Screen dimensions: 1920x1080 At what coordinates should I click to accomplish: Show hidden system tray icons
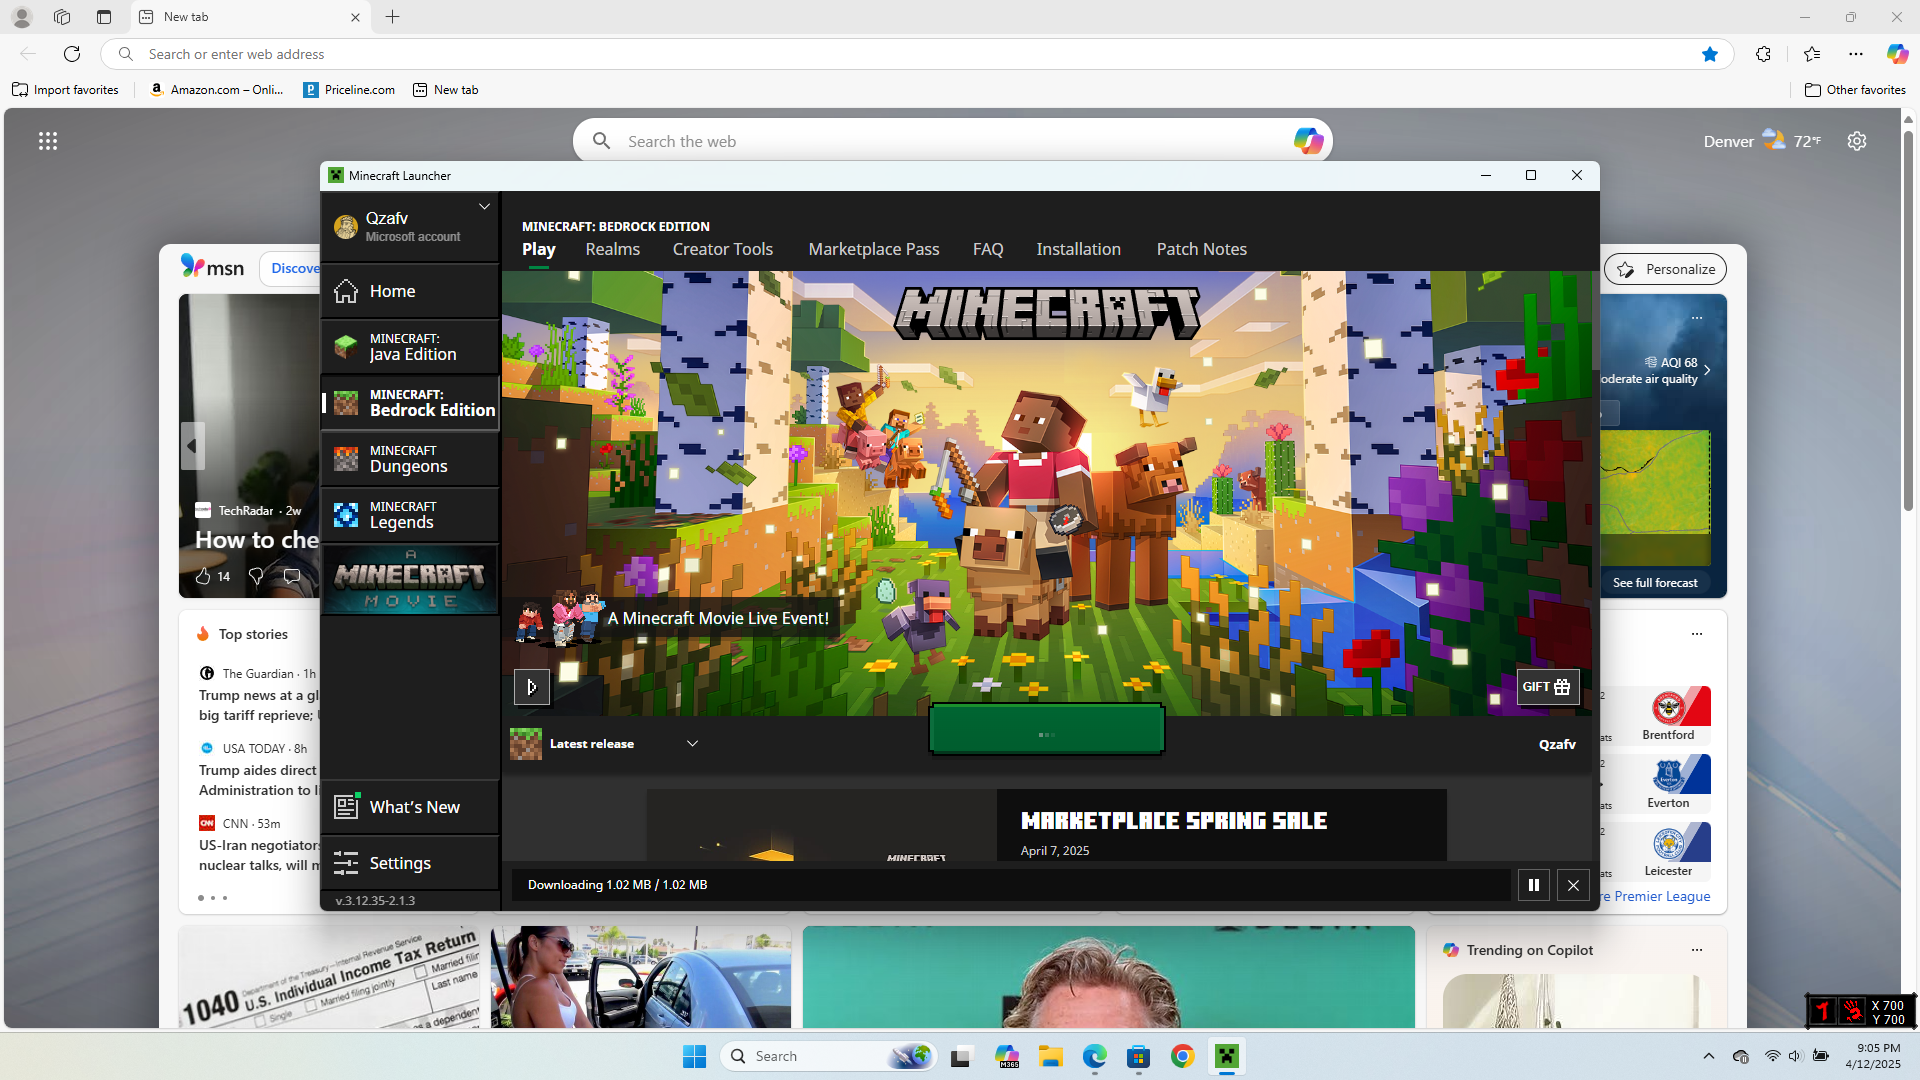pyautogui.click(x=1708, y=1056)
